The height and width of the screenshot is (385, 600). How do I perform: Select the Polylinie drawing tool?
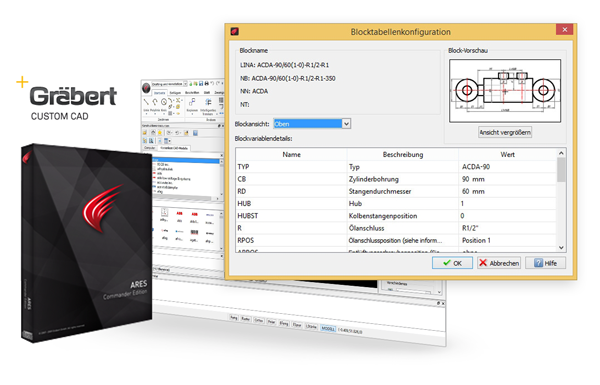[155, 105]
